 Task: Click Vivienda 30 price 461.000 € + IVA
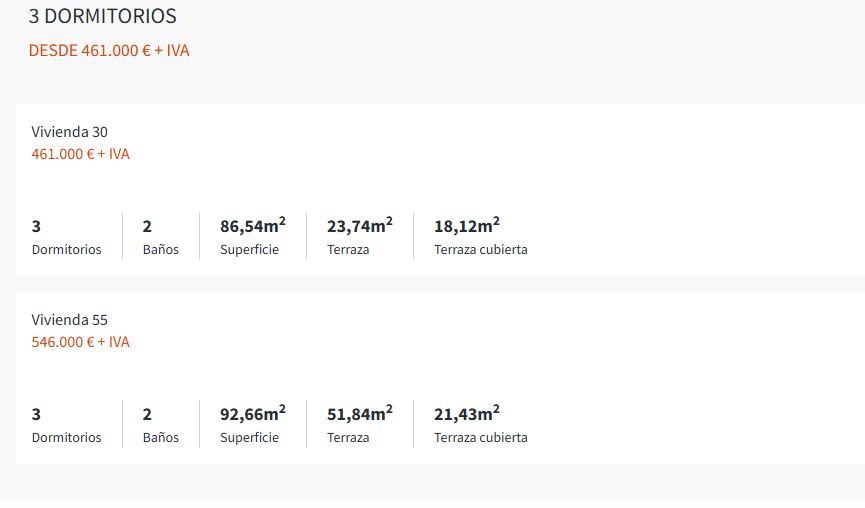tap(81, 154)
